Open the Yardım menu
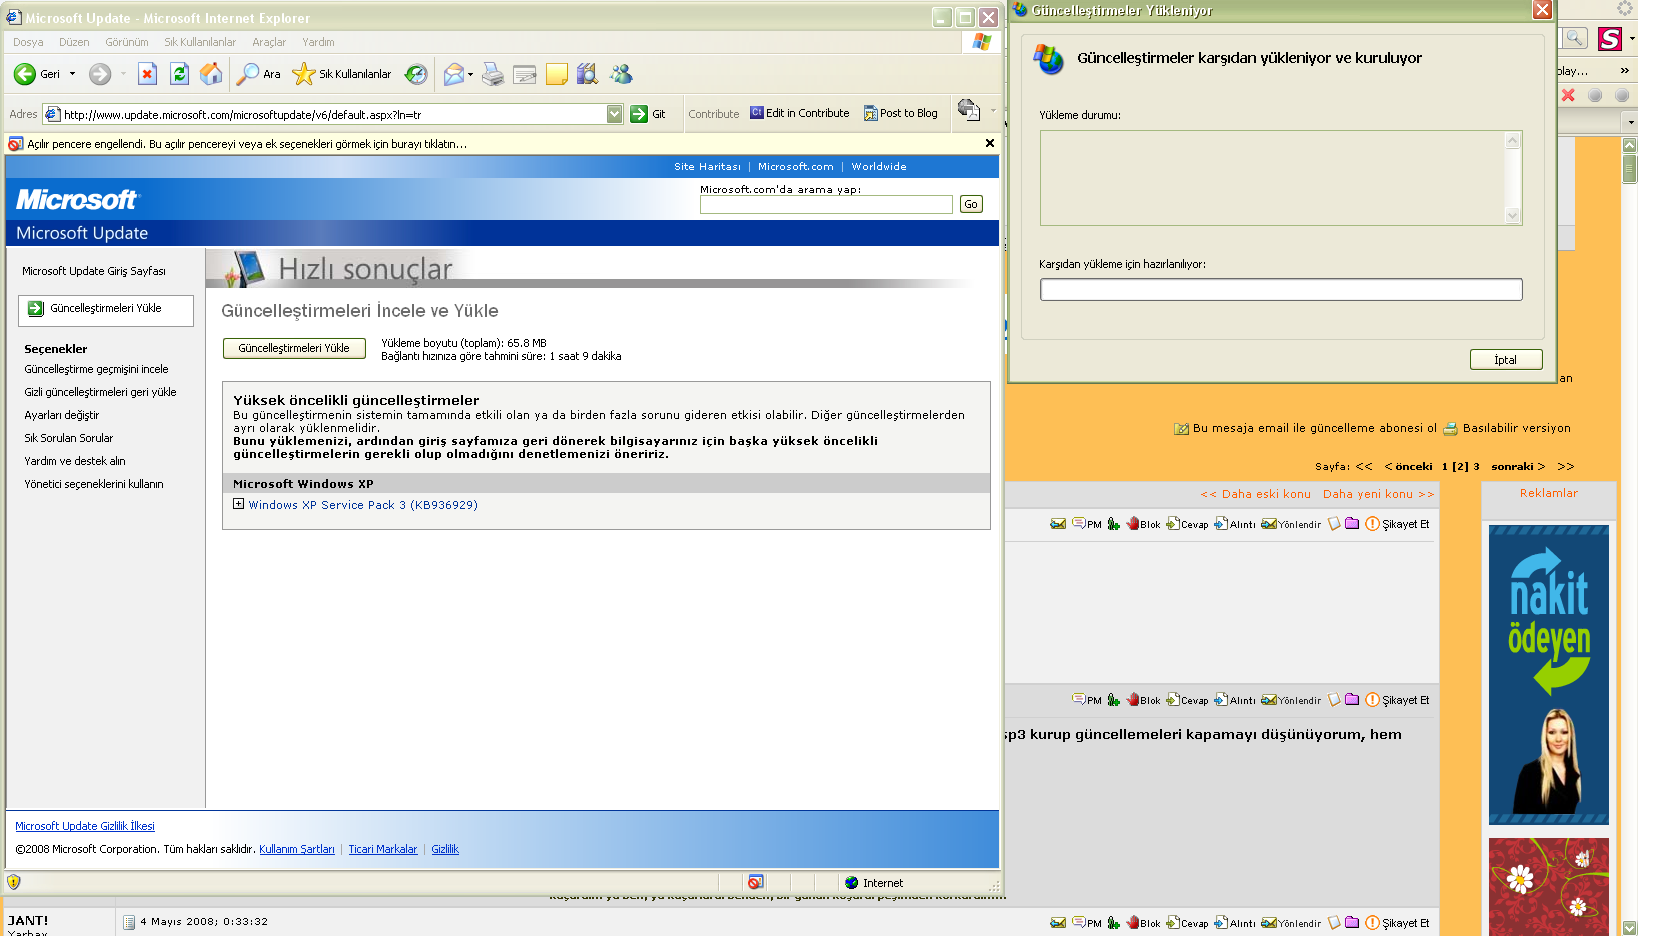The height and width of the screenshot is (936, 1680). [318, 42]
